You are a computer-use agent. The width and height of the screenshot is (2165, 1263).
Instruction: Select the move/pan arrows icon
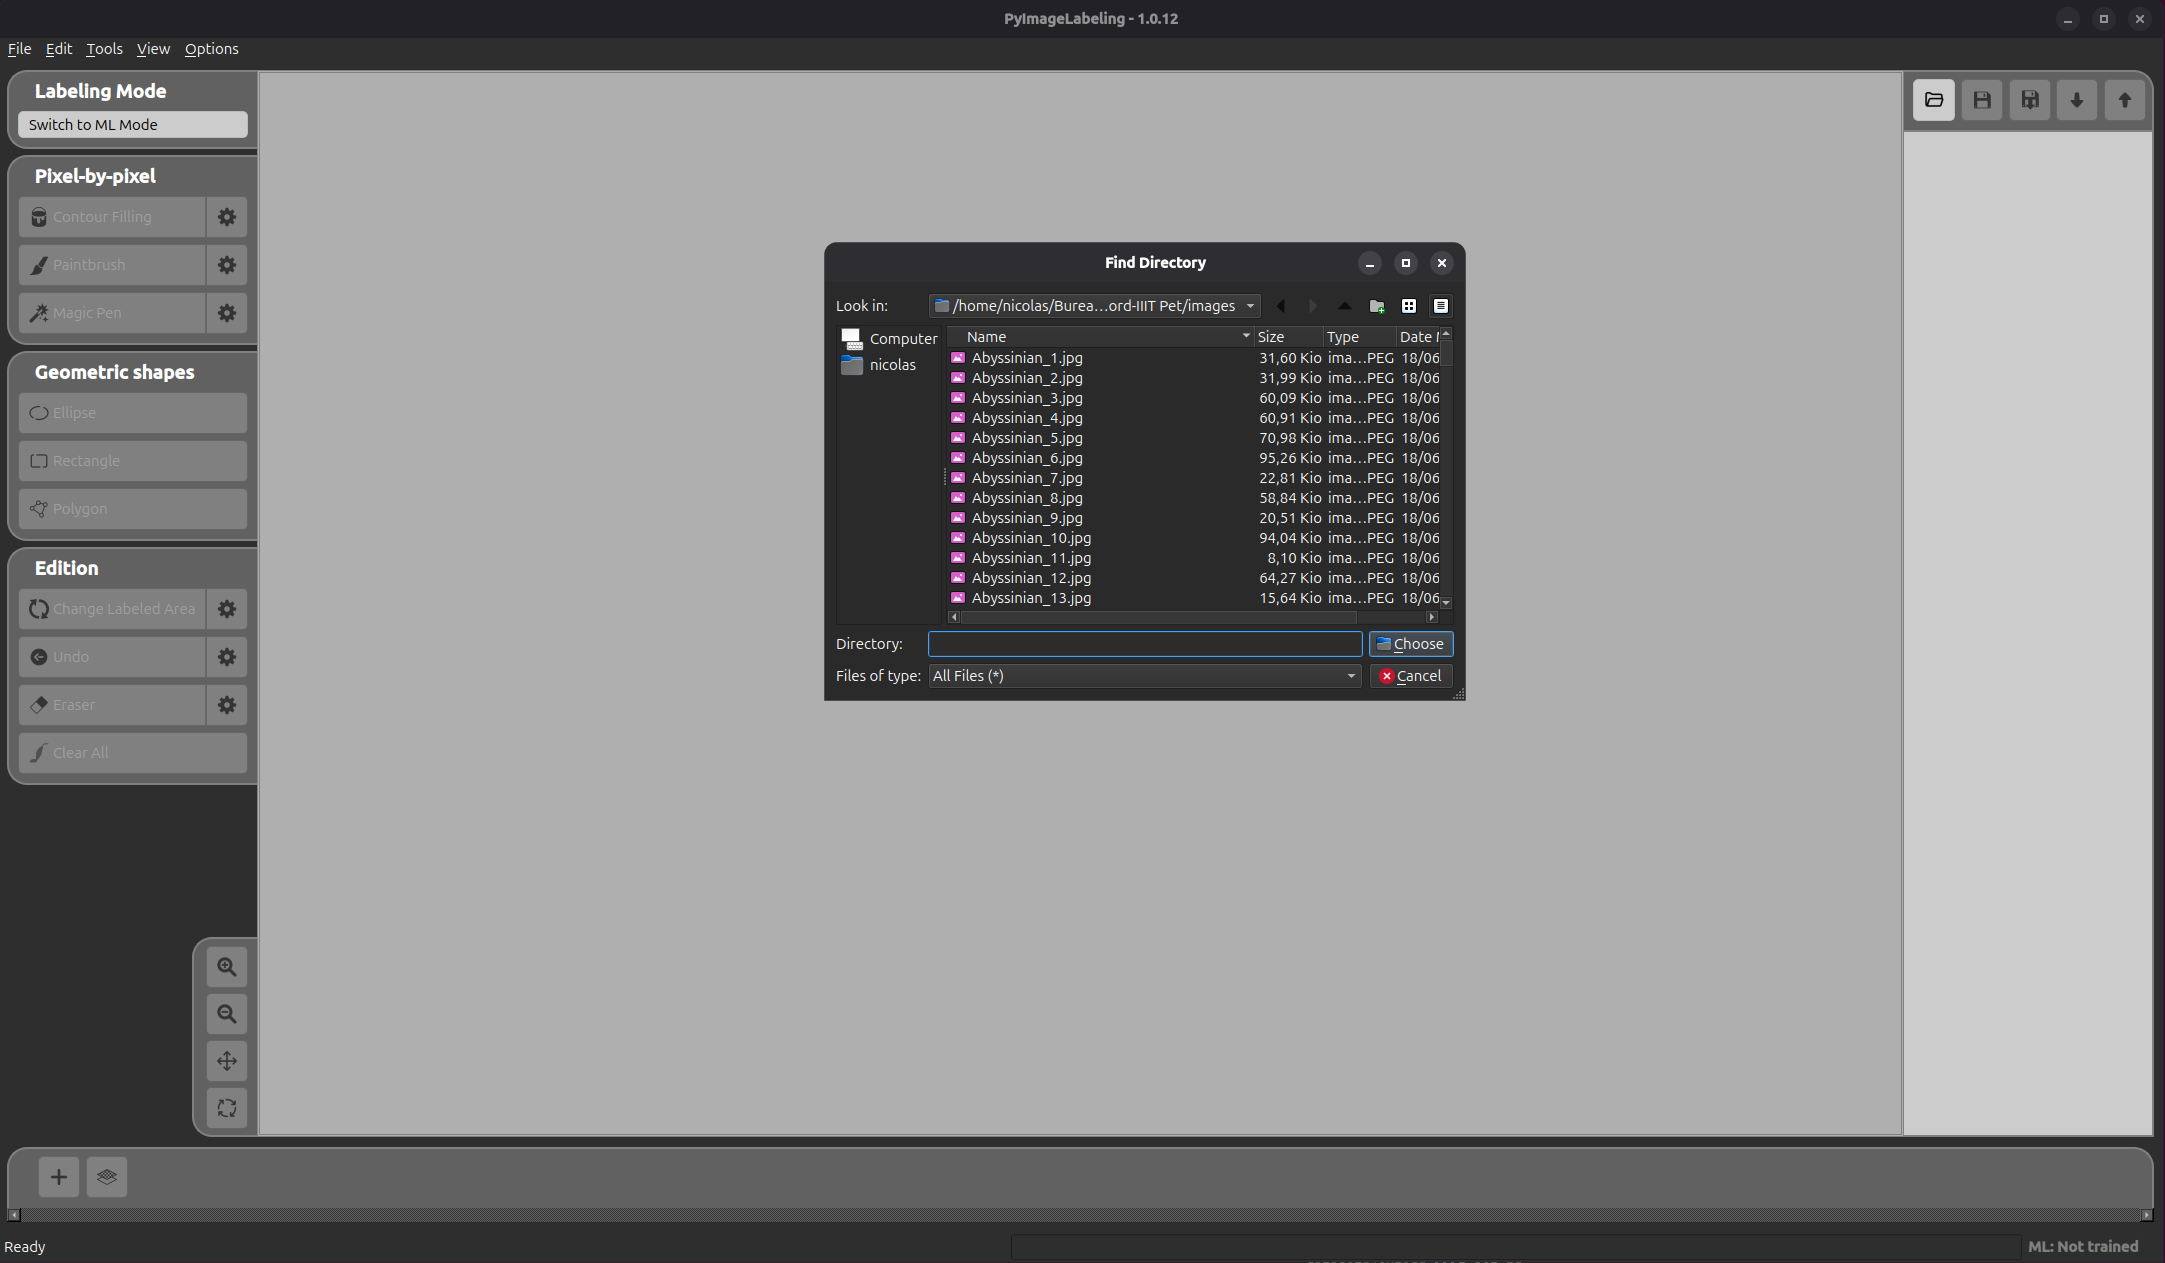[227, 1061]
